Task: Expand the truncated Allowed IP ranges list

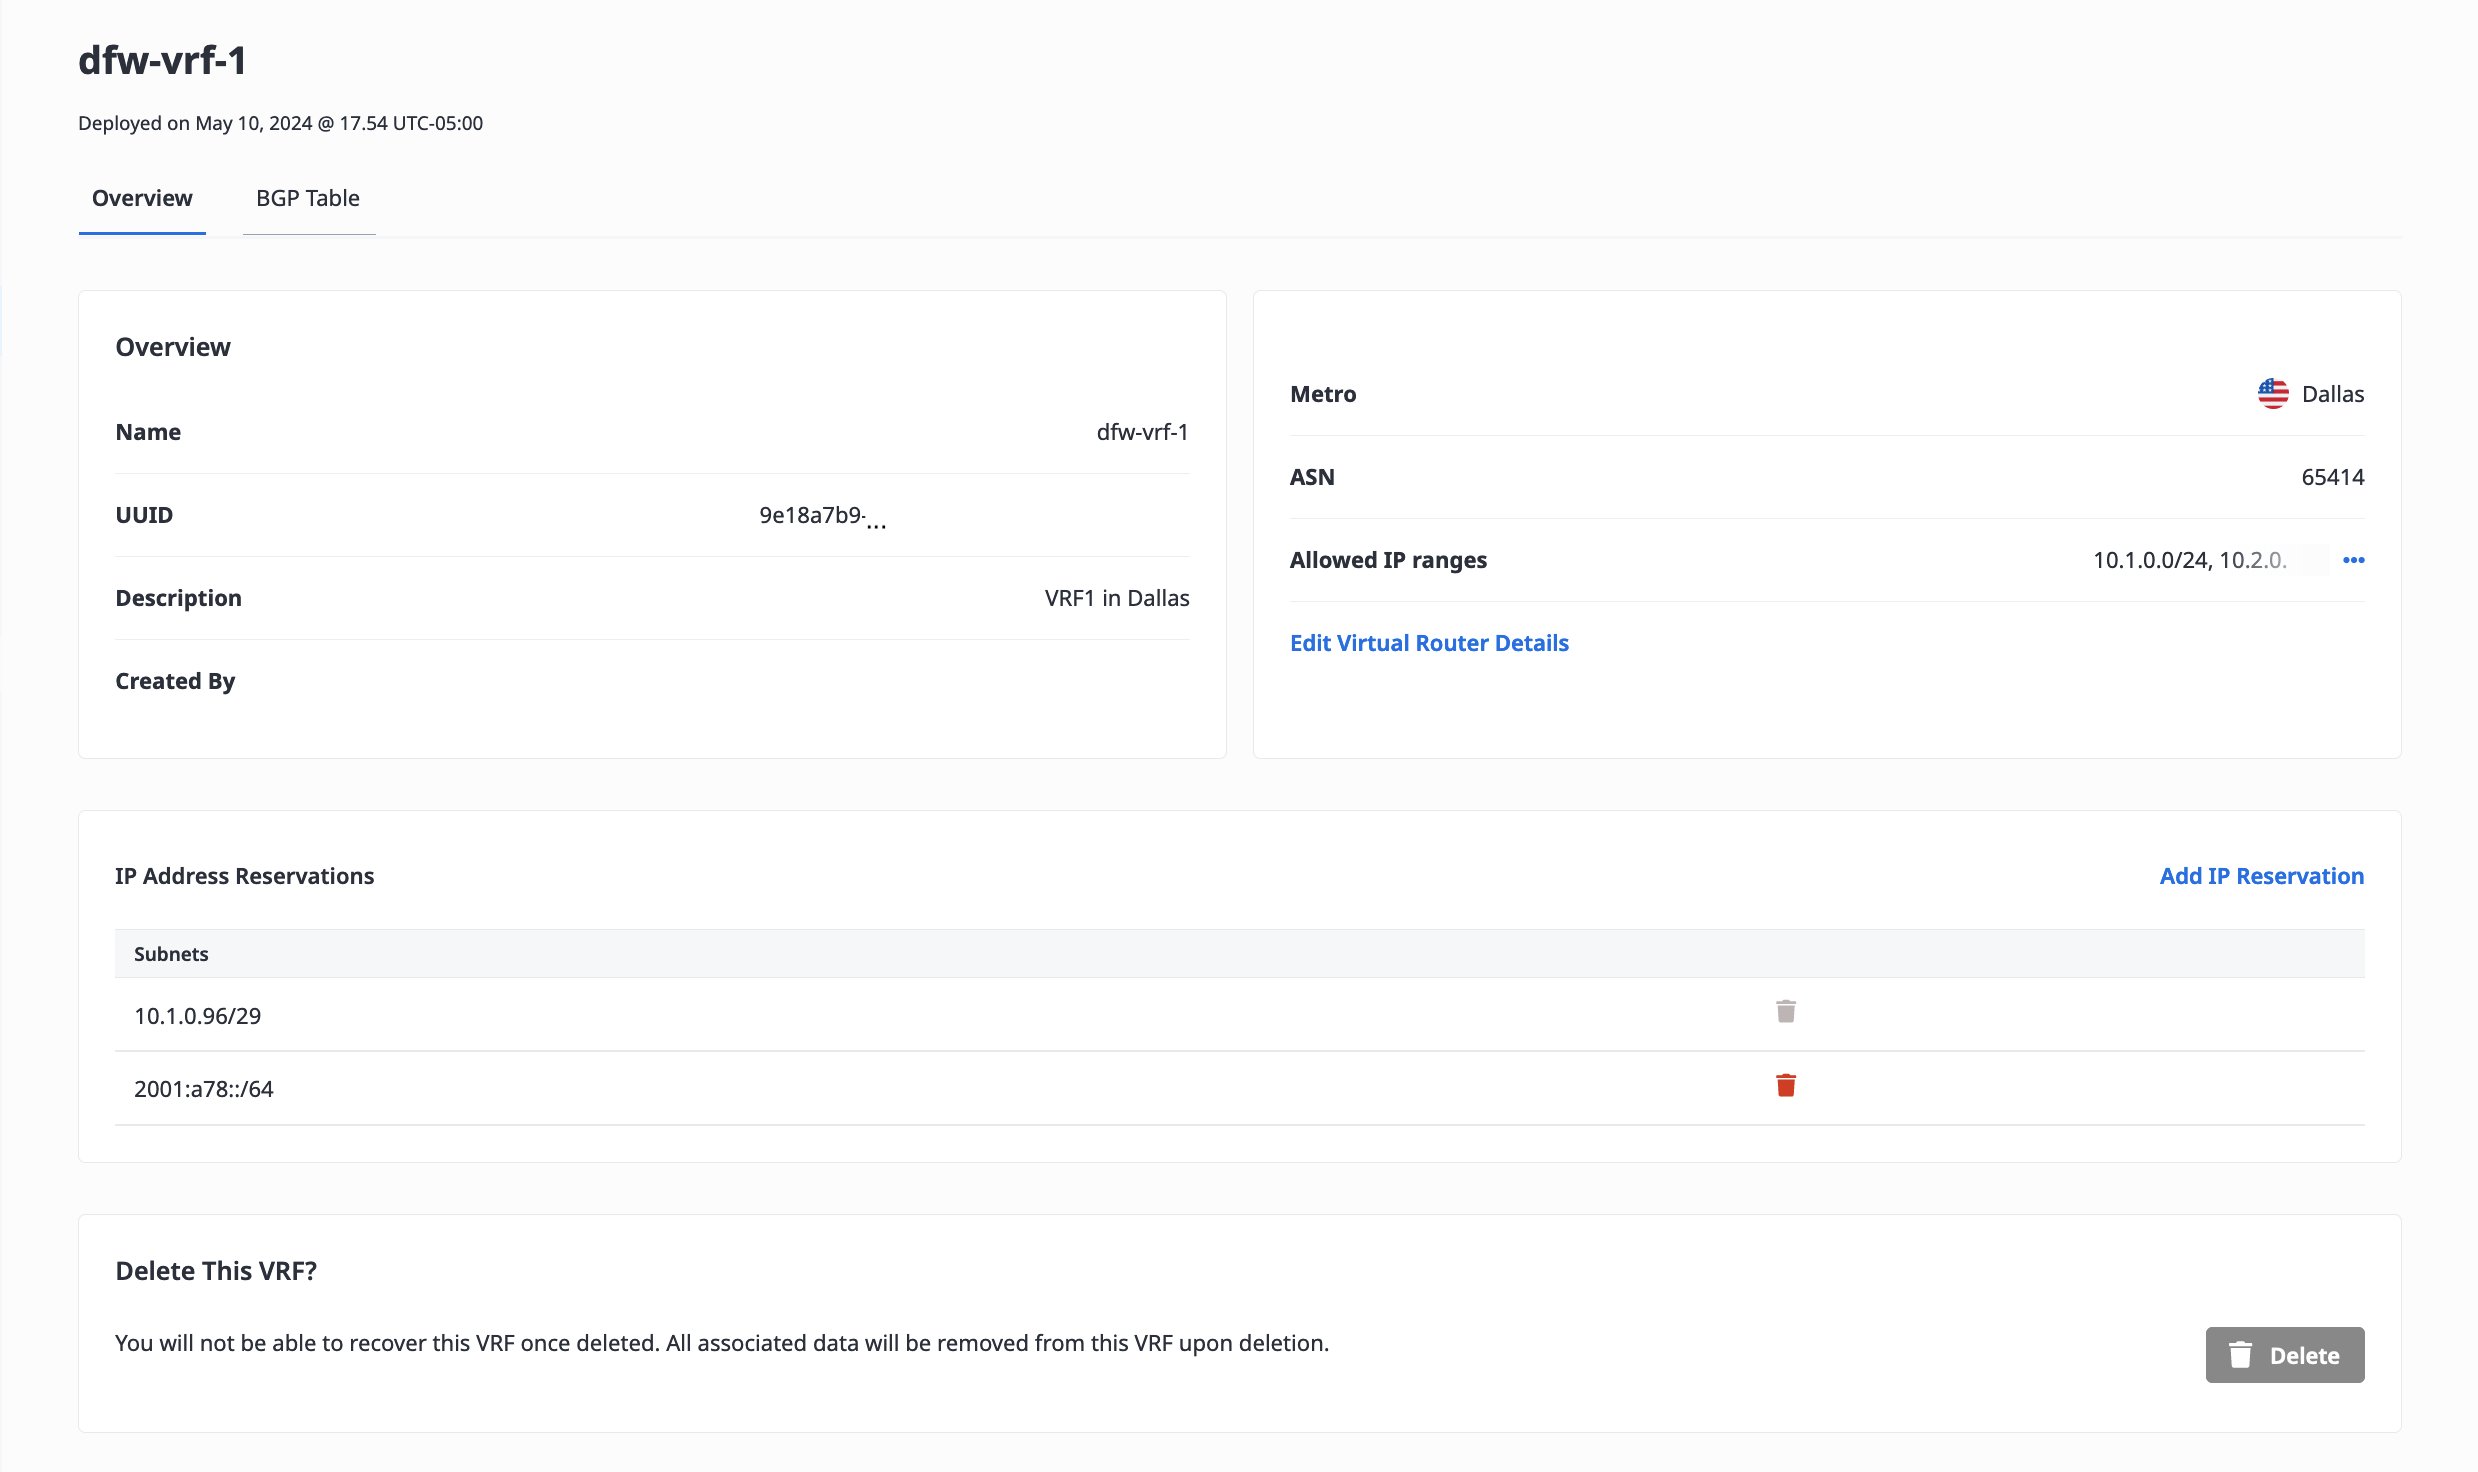Action: coord(2354,560)
